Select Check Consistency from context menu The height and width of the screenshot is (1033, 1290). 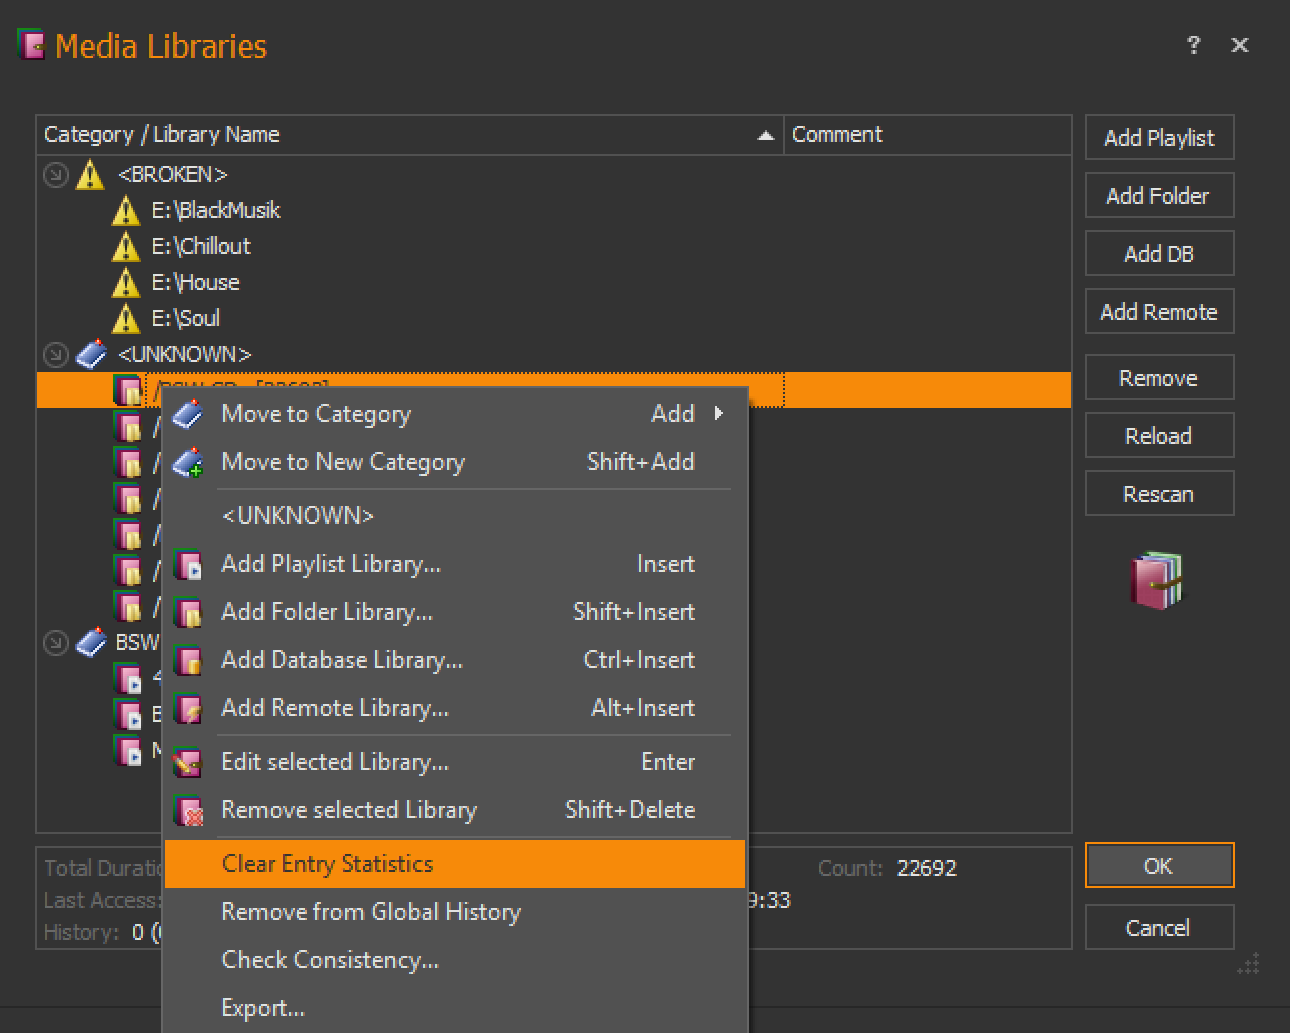pyautogui.click(x=330, y=960)
